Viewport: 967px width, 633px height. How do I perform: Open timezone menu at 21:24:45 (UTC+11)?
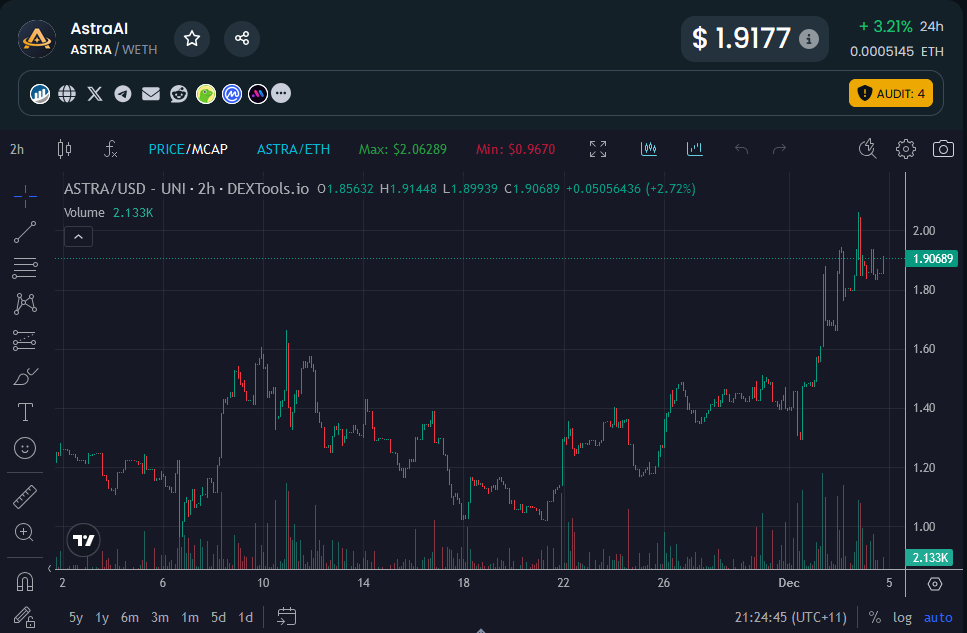[x=791, y=618]
